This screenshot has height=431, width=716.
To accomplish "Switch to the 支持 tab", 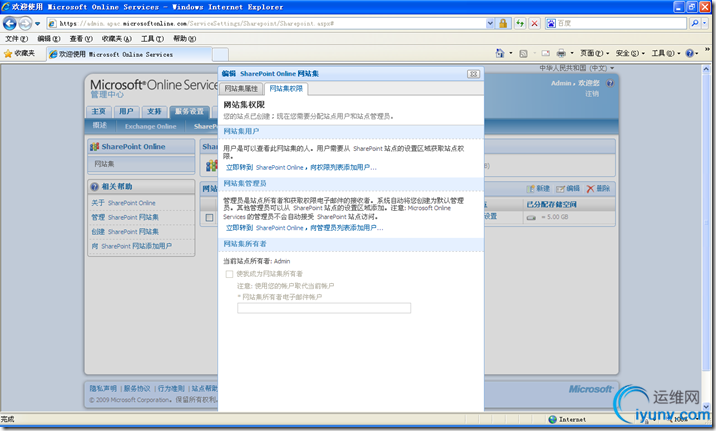I will (x=154, y=111).
